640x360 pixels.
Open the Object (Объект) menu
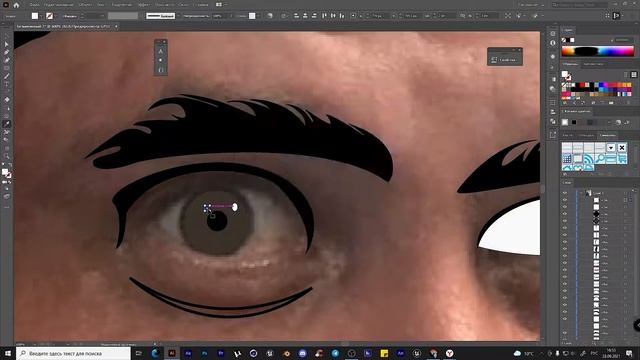click(85, 5)
